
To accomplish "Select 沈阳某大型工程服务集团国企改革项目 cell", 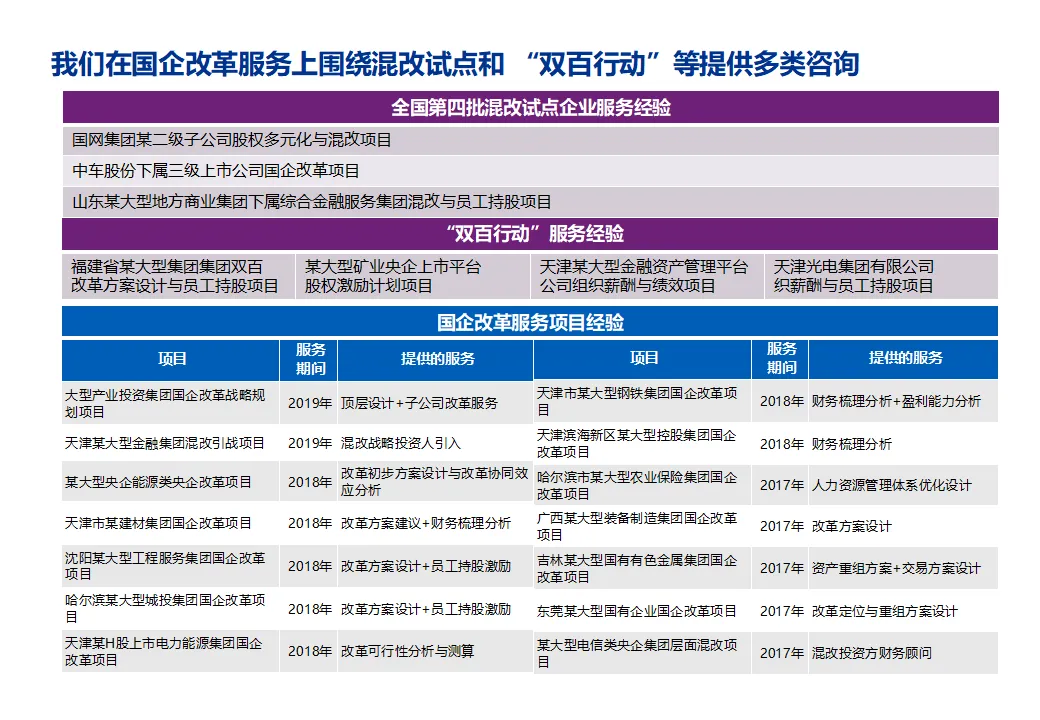I will (x=171, y=566).
